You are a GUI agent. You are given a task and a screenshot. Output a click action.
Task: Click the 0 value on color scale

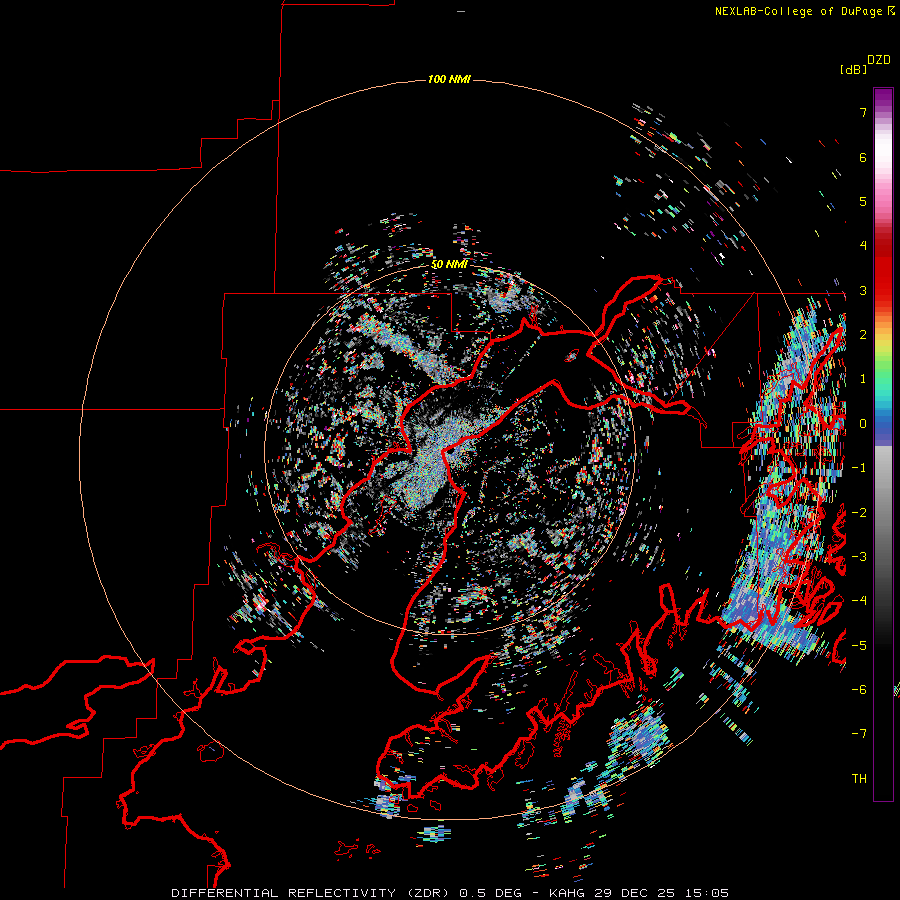pos(863,424)
